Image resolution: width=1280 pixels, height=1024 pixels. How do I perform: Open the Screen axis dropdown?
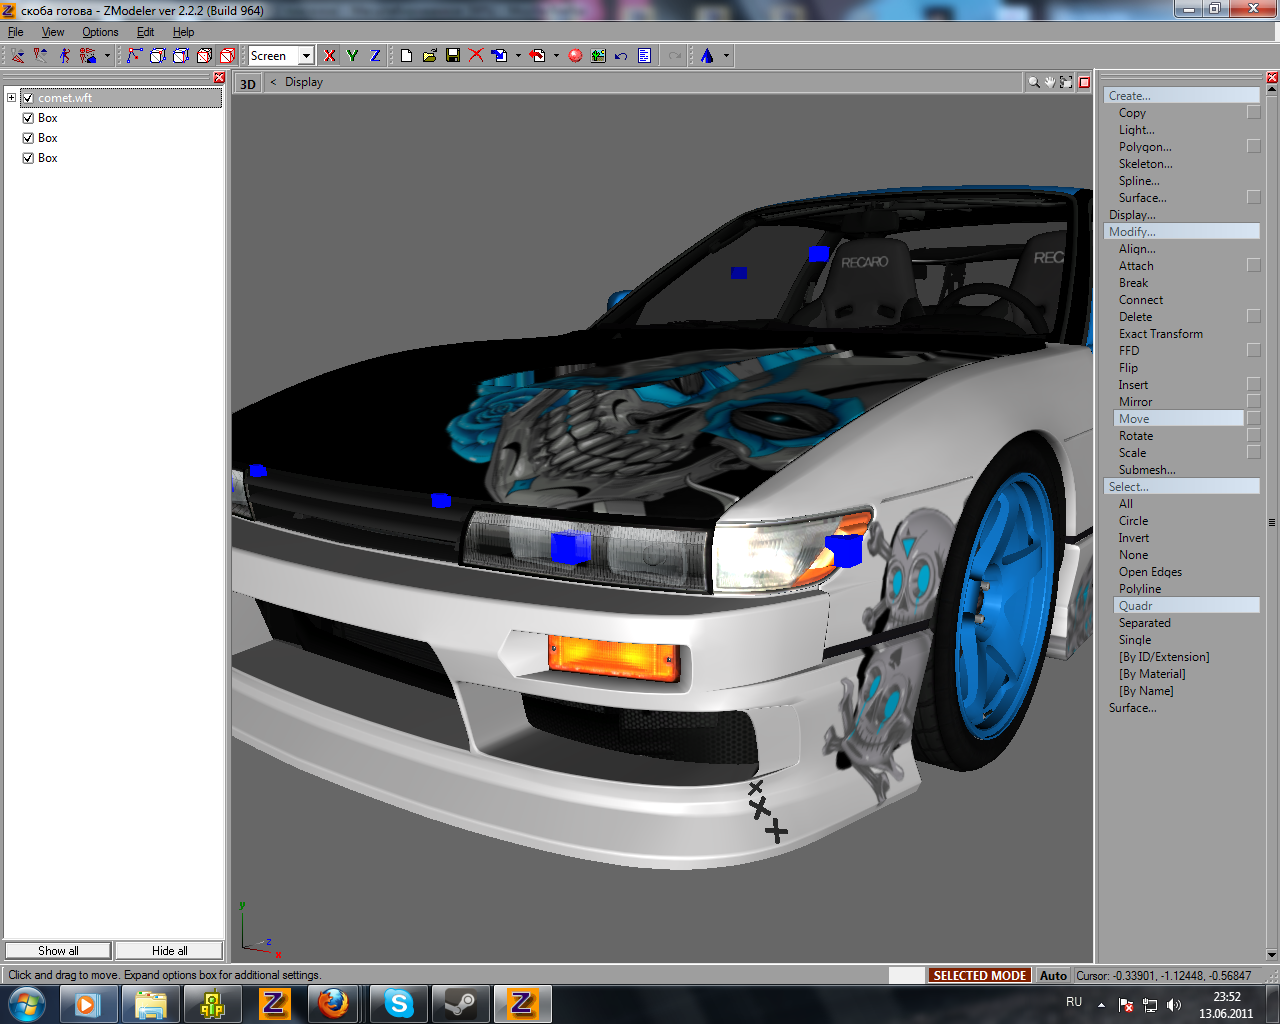306,56
